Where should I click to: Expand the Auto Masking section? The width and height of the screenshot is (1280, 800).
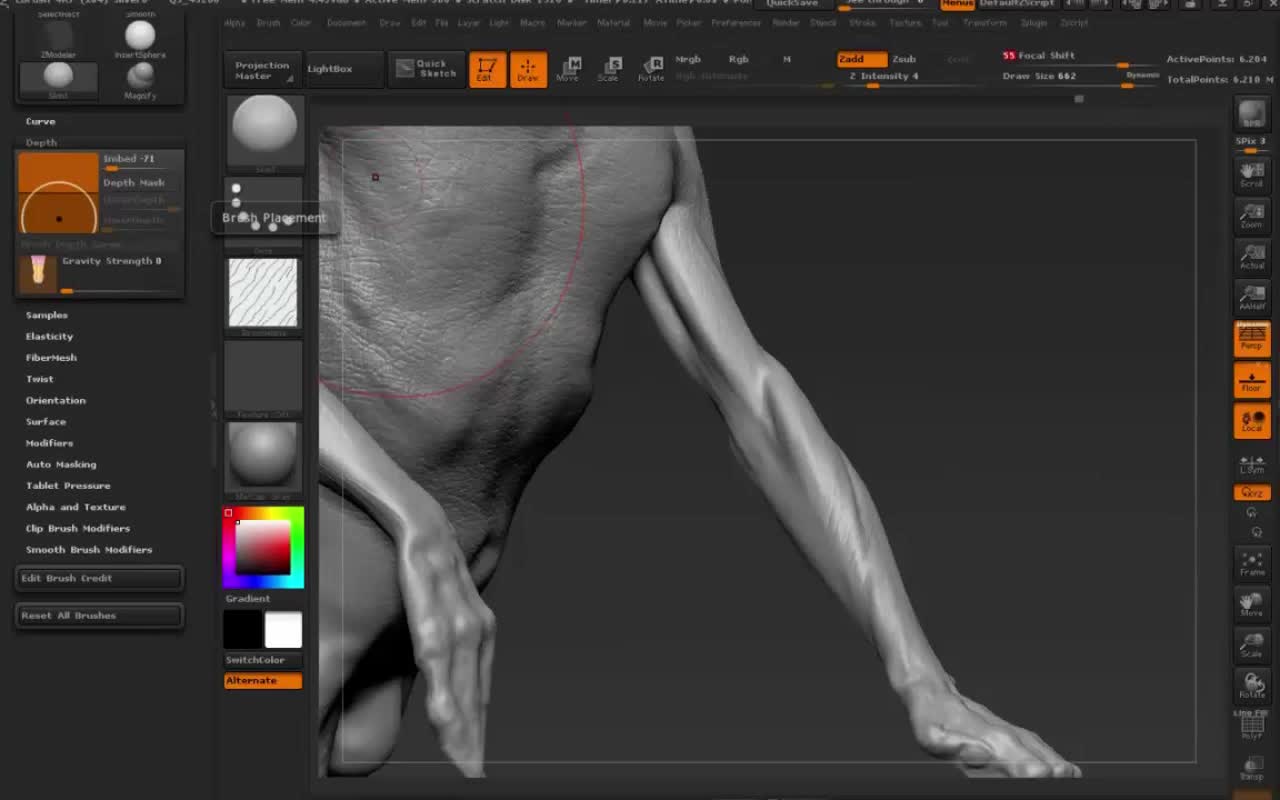(x=61, y=465)
